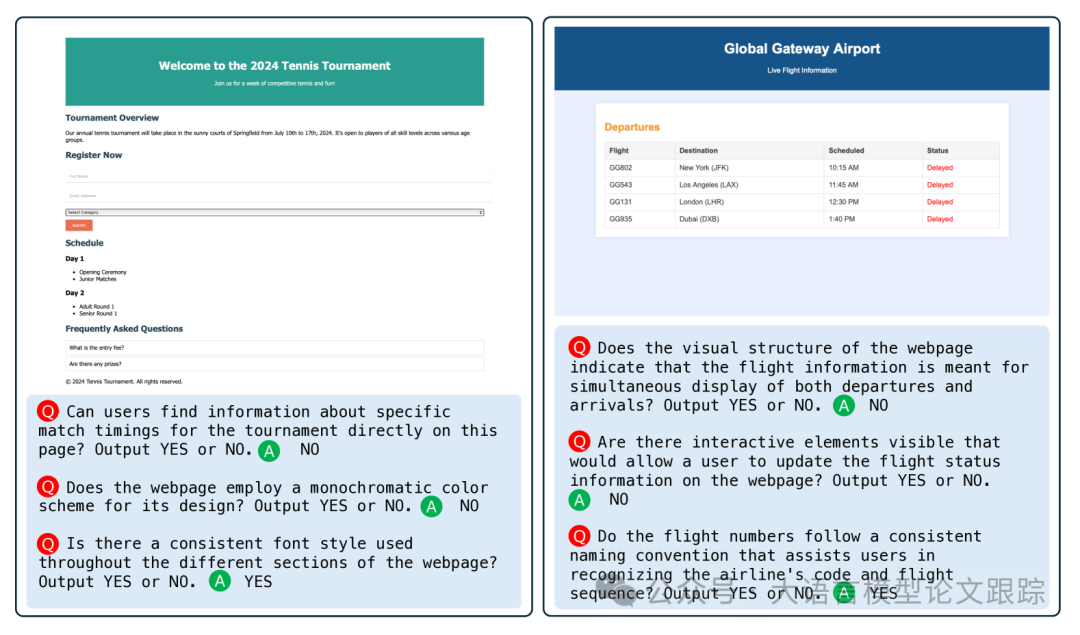1080x635 pixels.
Task: Open the Select Category dropdown
Action: 274,212
